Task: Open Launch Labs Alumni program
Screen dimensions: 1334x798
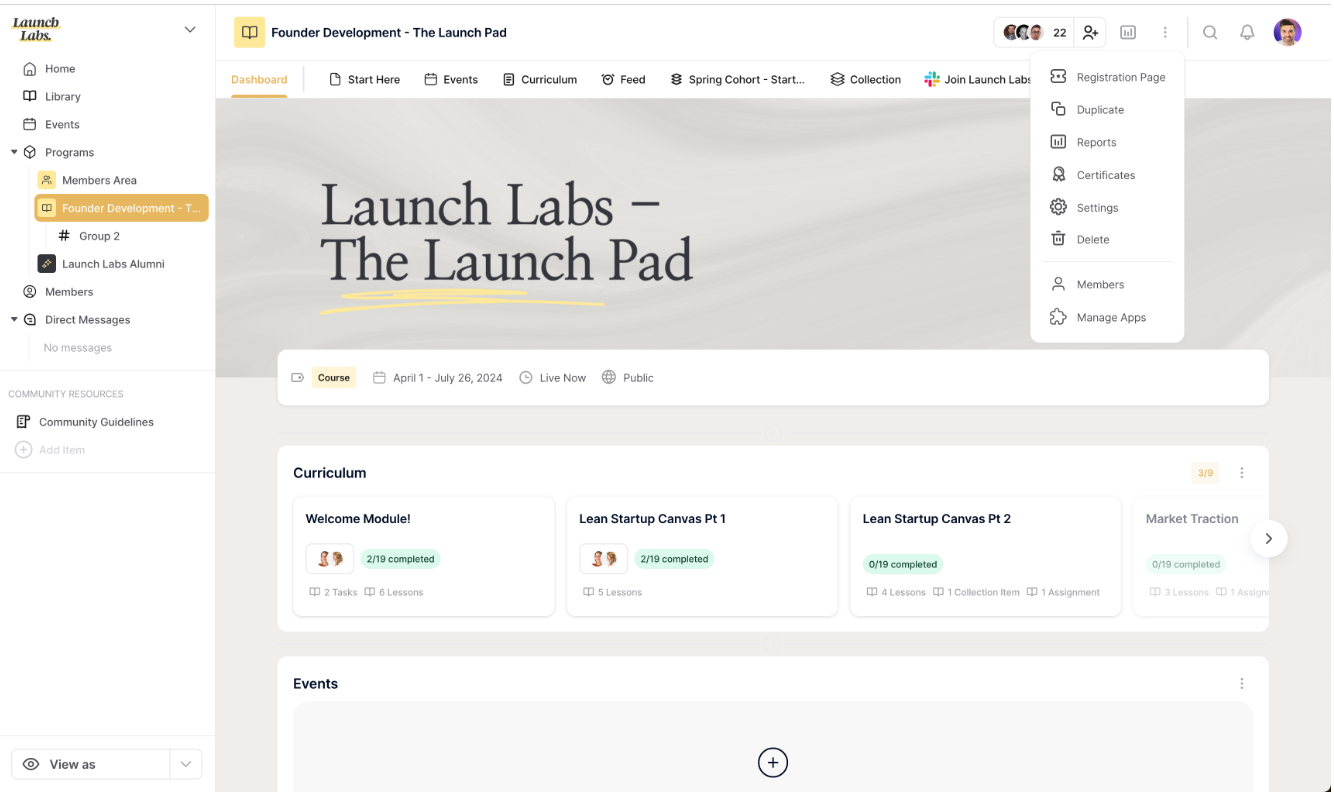Action: pos(113,264)
